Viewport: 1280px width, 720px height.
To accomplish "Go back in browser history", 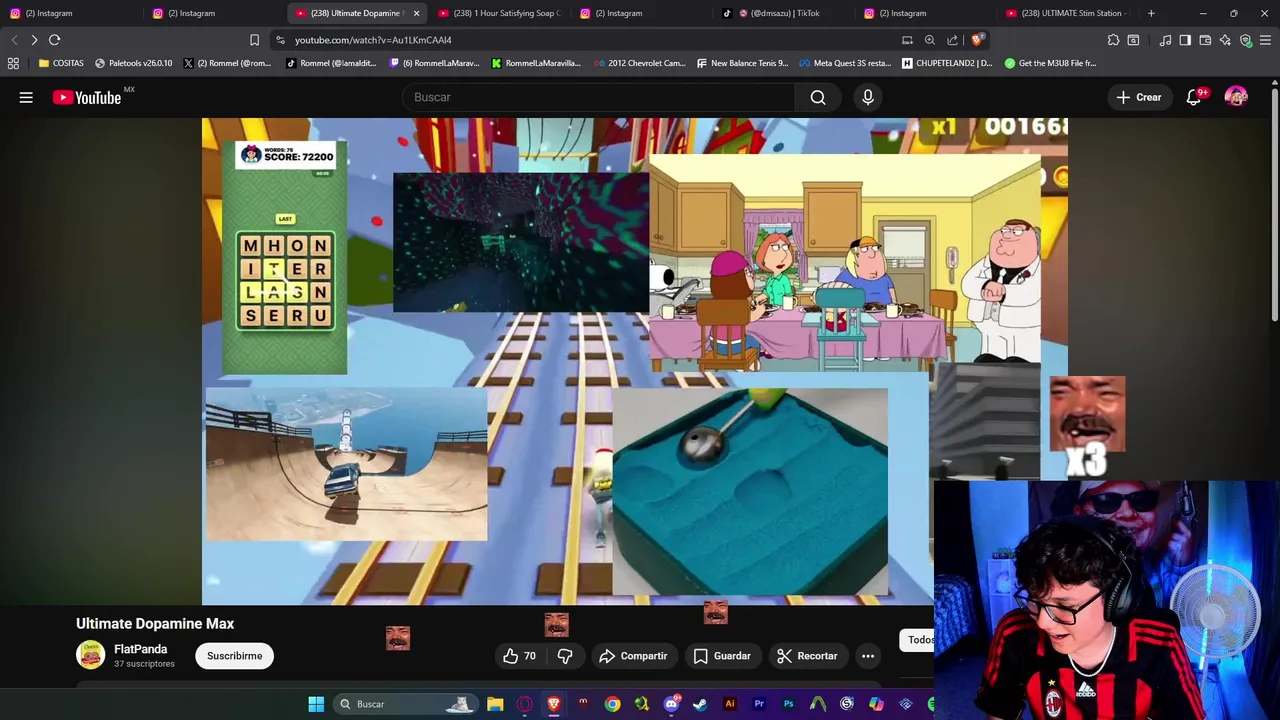I will 14,40.
